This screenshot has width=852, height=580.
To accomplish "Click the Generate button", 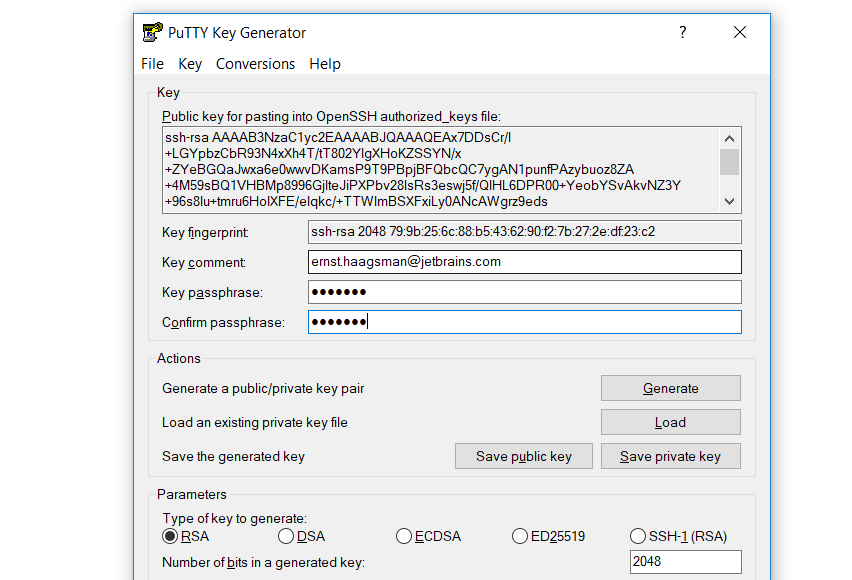I will 671,388.
